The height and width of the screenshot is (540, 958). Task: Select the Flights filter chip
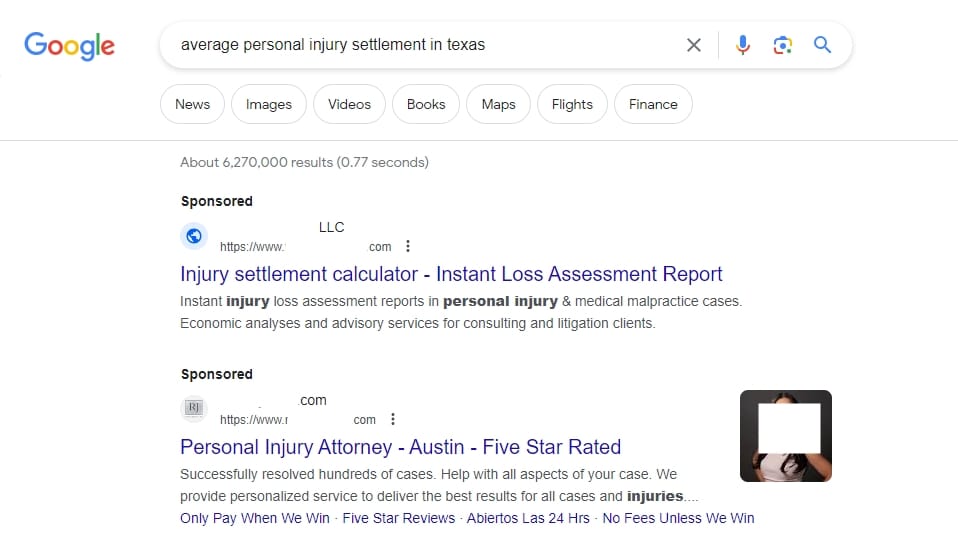coord(572,104)
